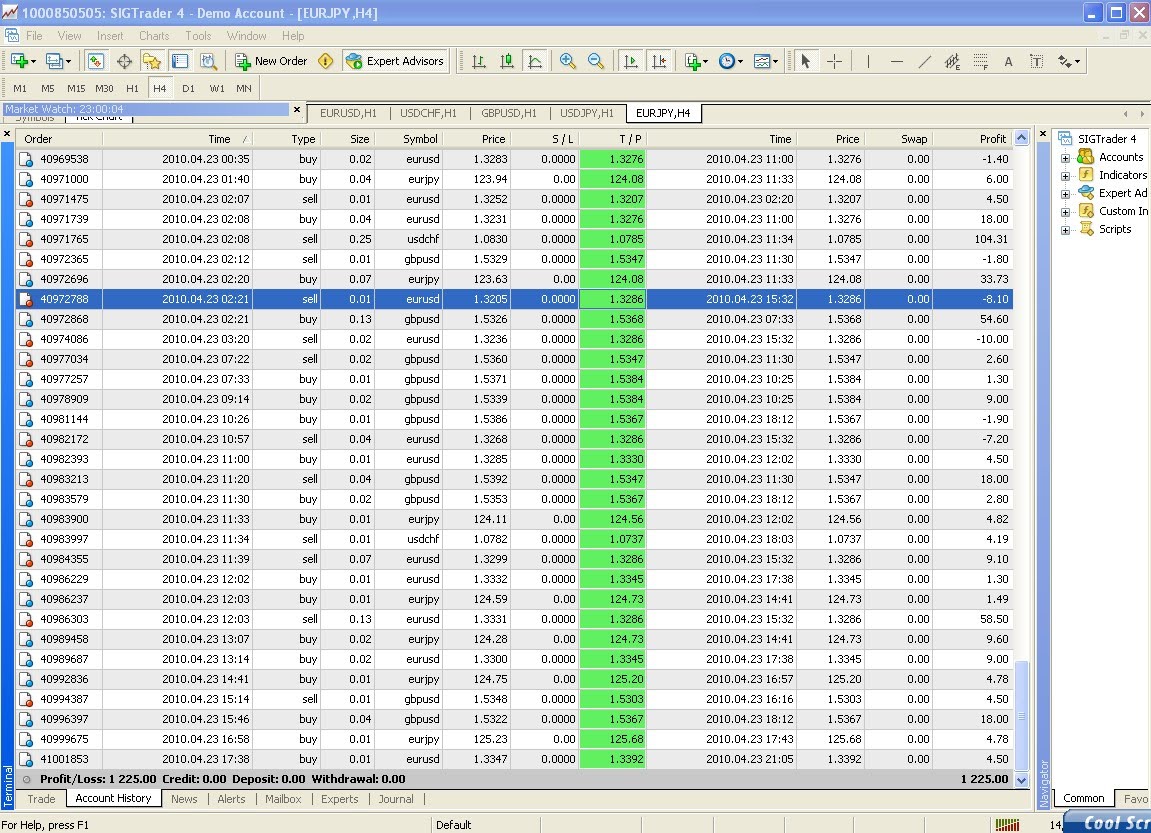Image resolution: width=1151 pixels, height=833 pixels.
Task: Open the Common navigator tab
Action: (x=1083, y=798)
